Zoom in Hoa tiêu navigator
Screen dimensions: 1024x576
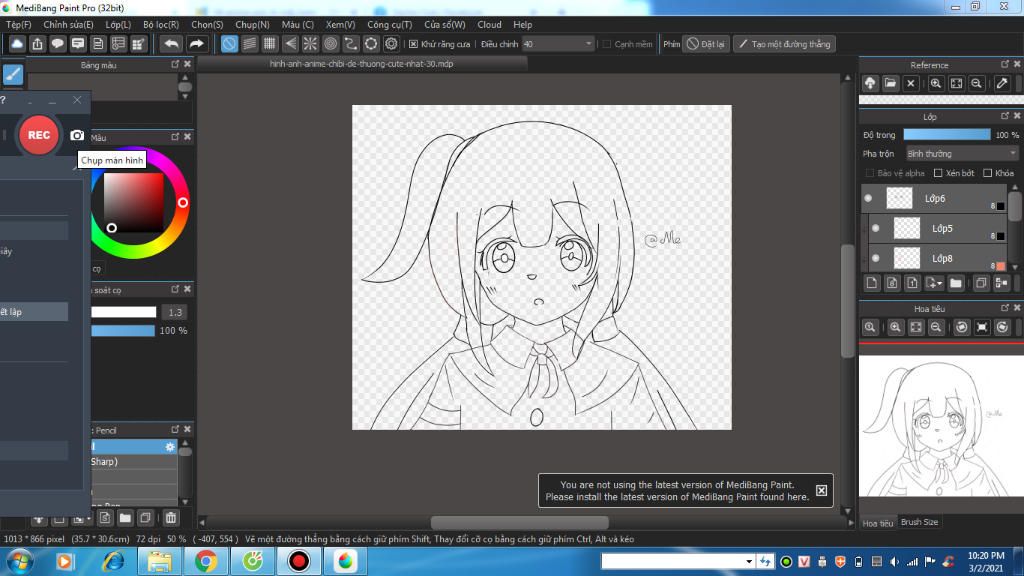[895, 327]
